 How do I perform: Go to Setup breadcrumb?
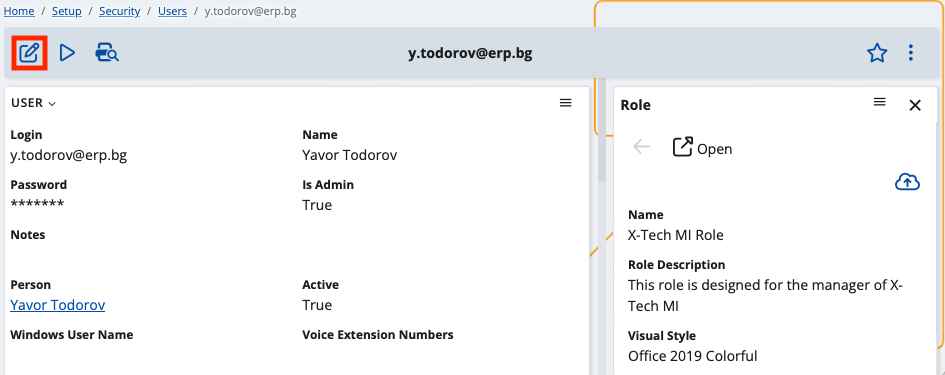66,11
